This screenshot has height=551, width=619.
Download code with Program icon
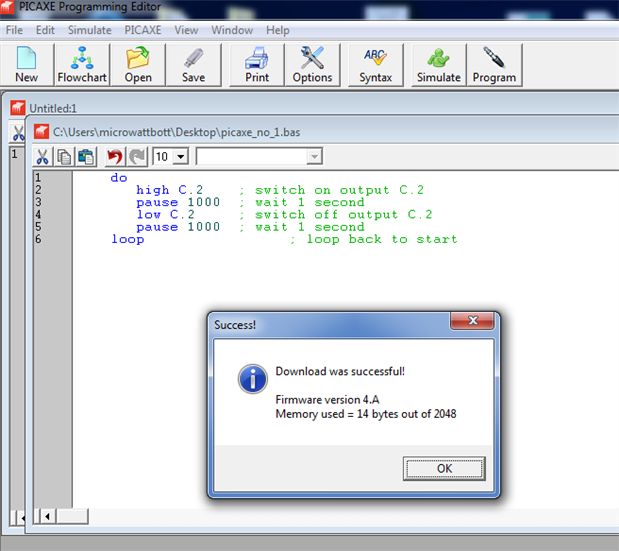[494, 65]
